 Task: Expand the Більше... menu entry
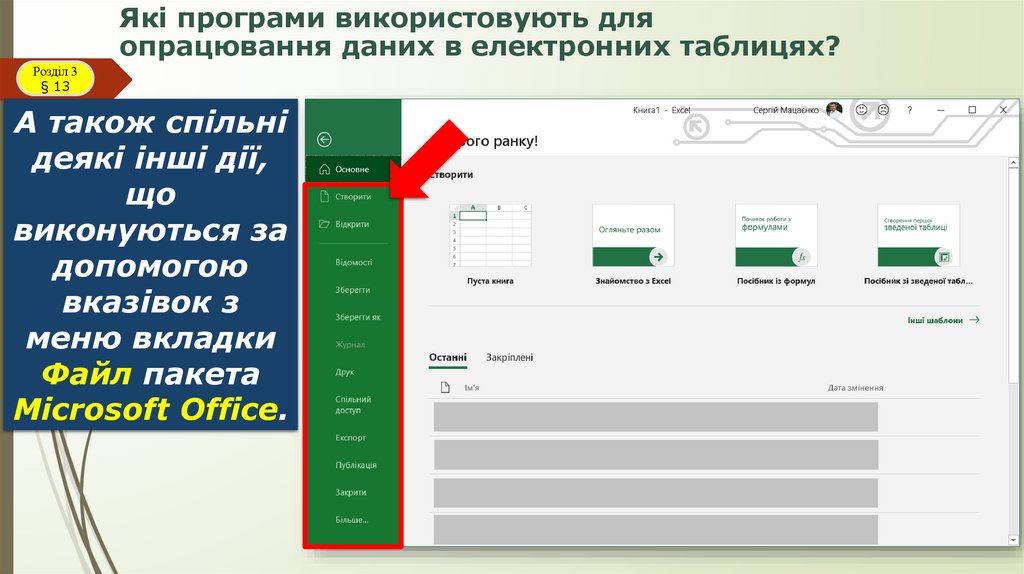(x=351, y=520)
